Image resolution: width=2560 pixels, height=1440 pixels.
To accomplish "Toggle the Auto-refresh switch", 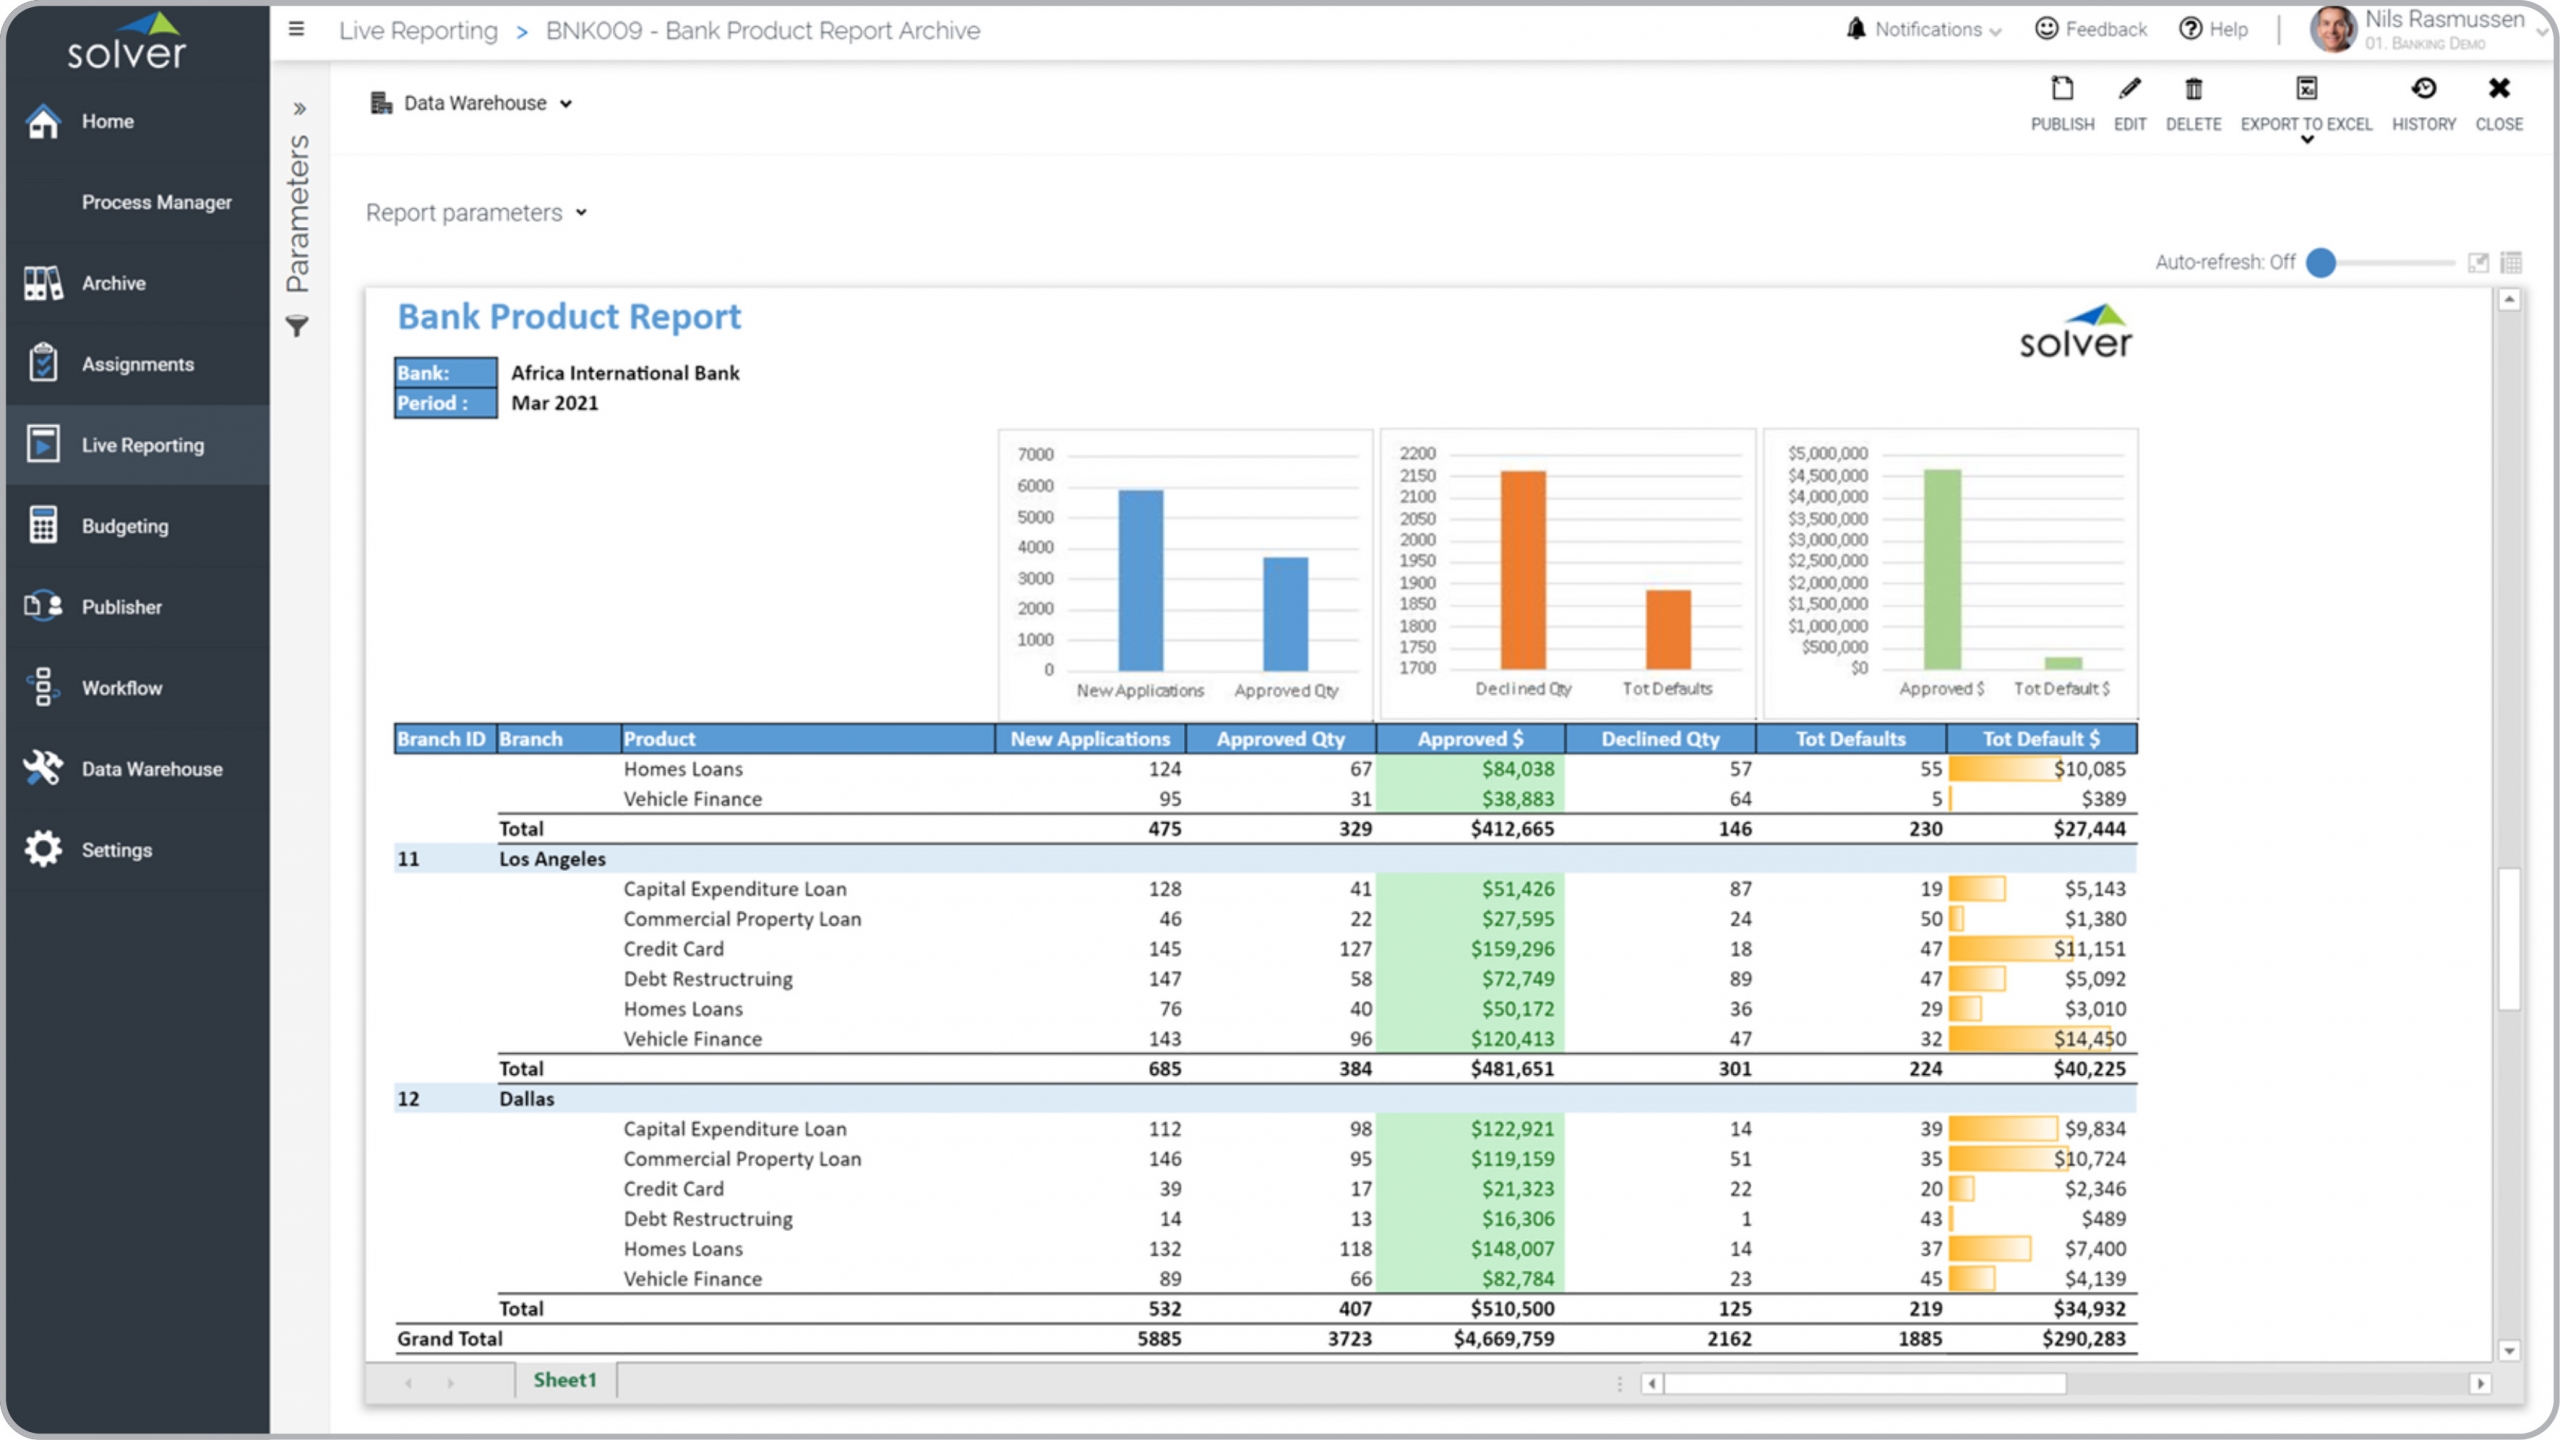I will [2322, 263].
